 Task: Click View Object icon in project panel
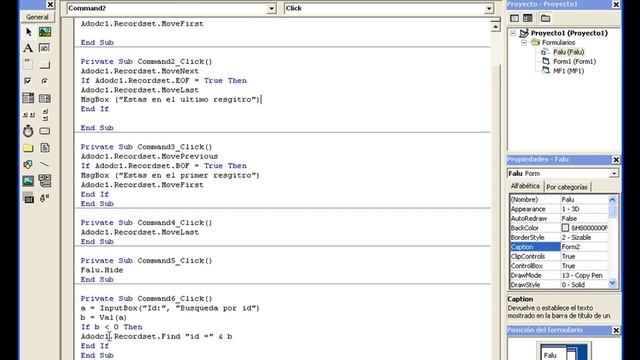pos(528,18)
